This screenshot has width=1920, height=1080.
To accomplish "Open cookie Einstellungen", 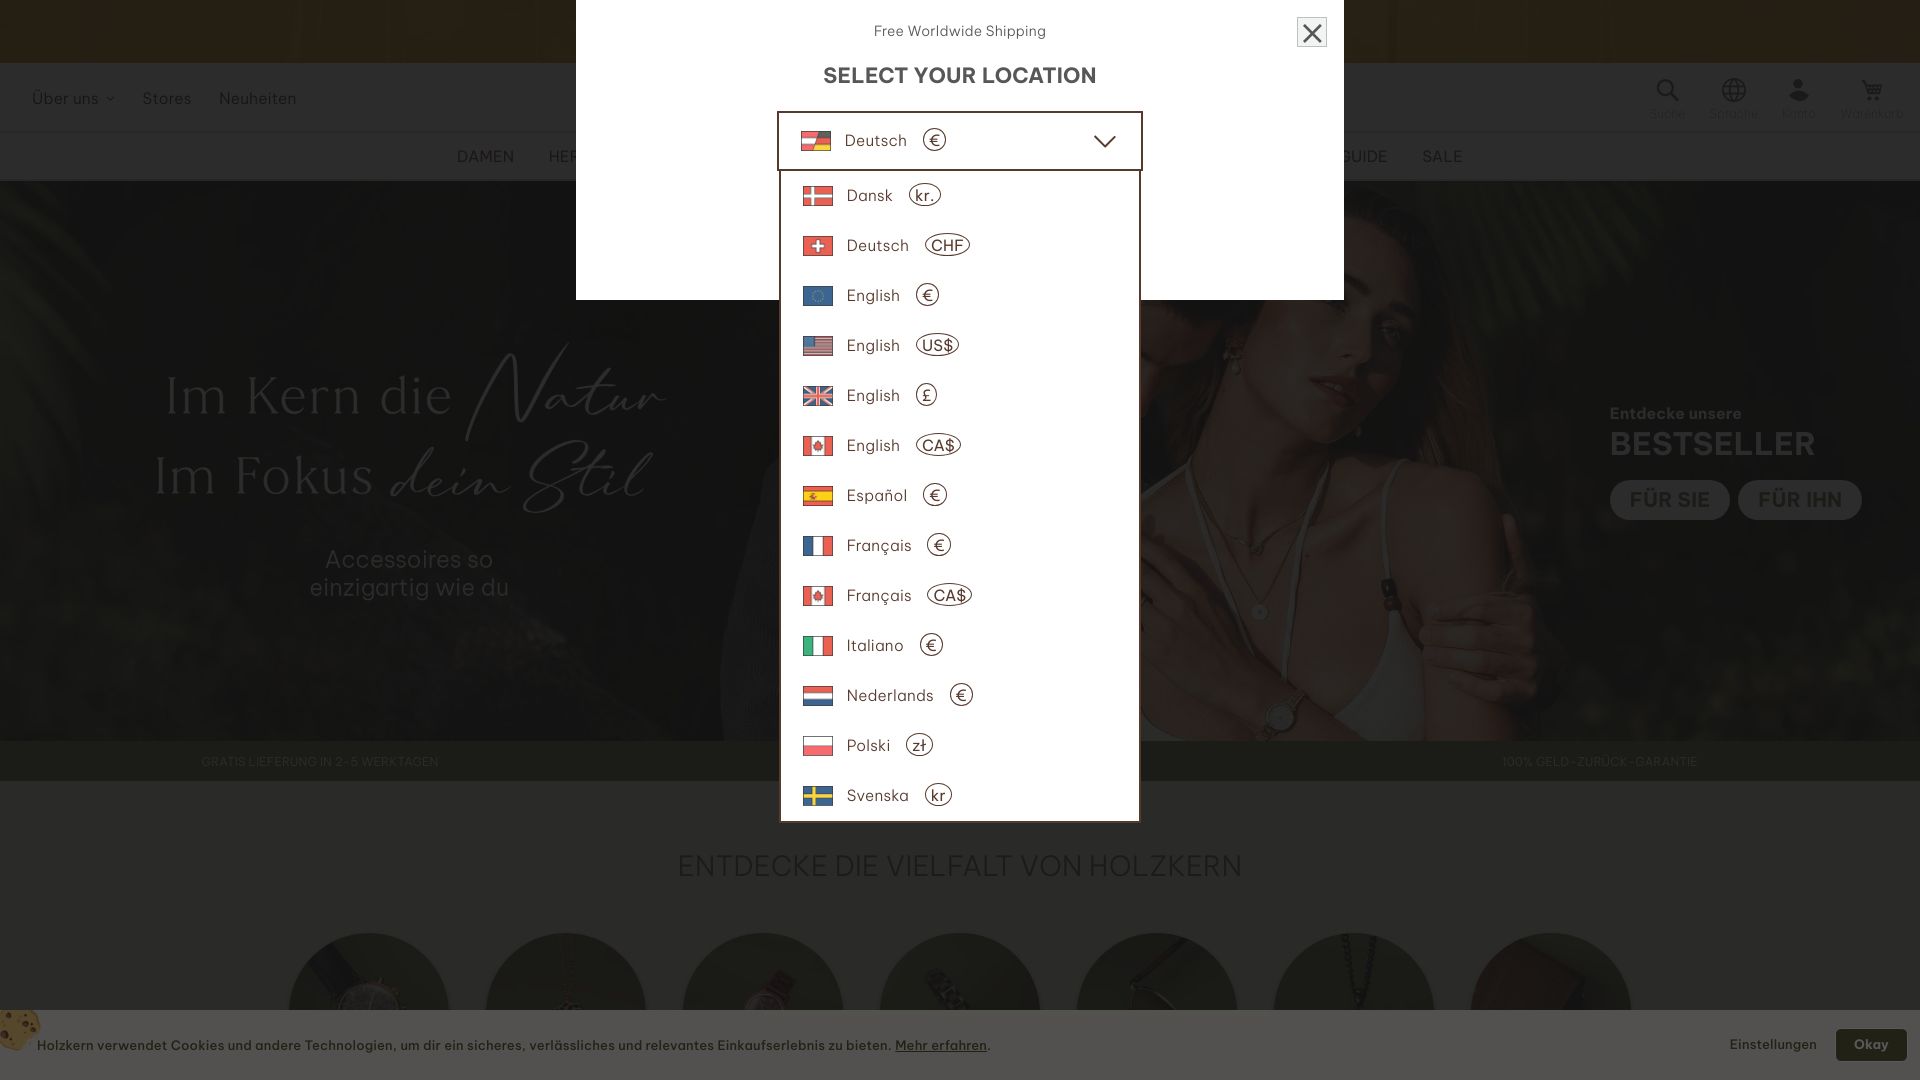I will pos(1772,1044).
